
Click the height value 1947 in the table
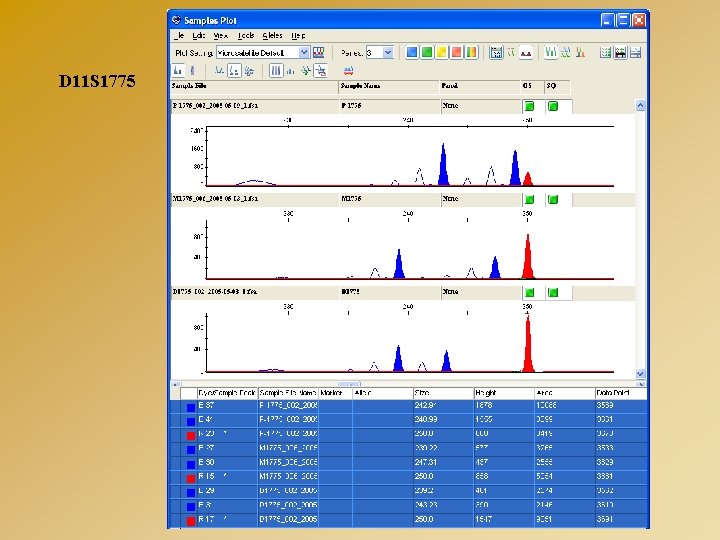[484, 519]
